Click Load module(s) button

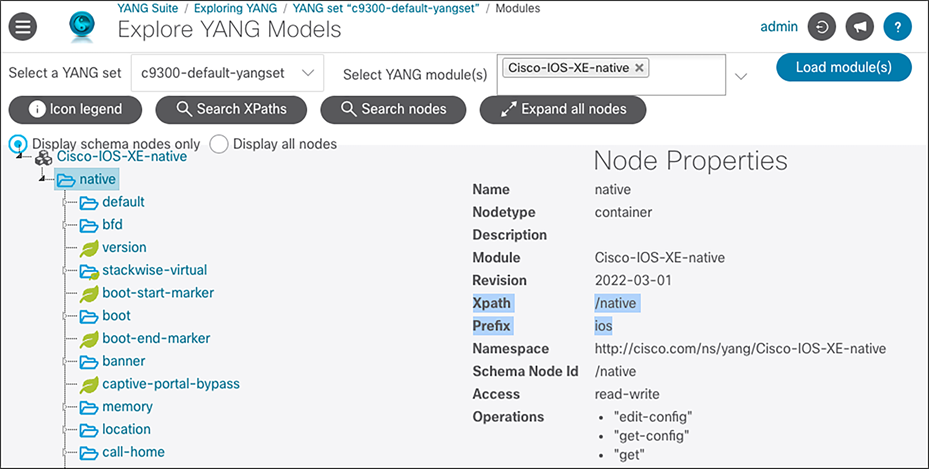(x=844, y=67)
